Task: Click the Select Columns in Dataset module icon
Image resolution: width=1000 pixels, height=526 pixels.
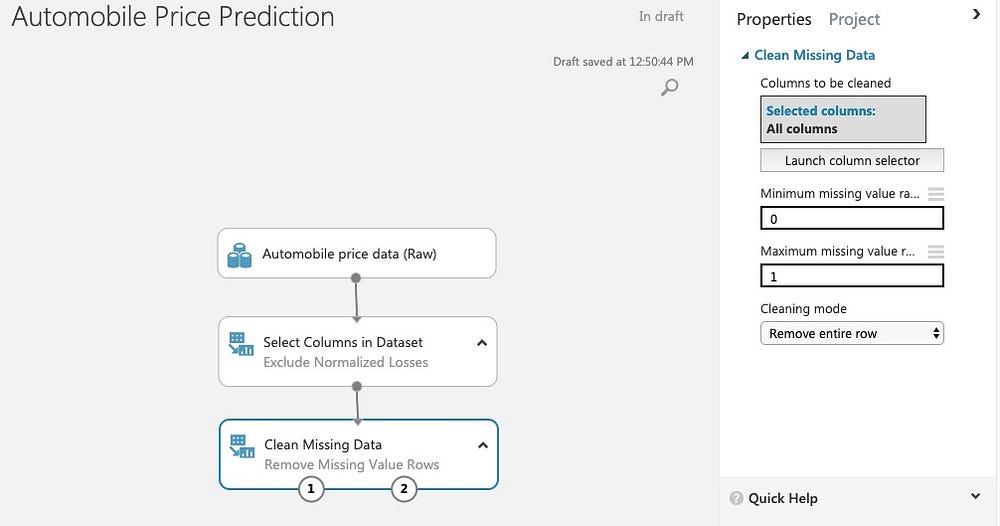Action: [x=241, y=344]
